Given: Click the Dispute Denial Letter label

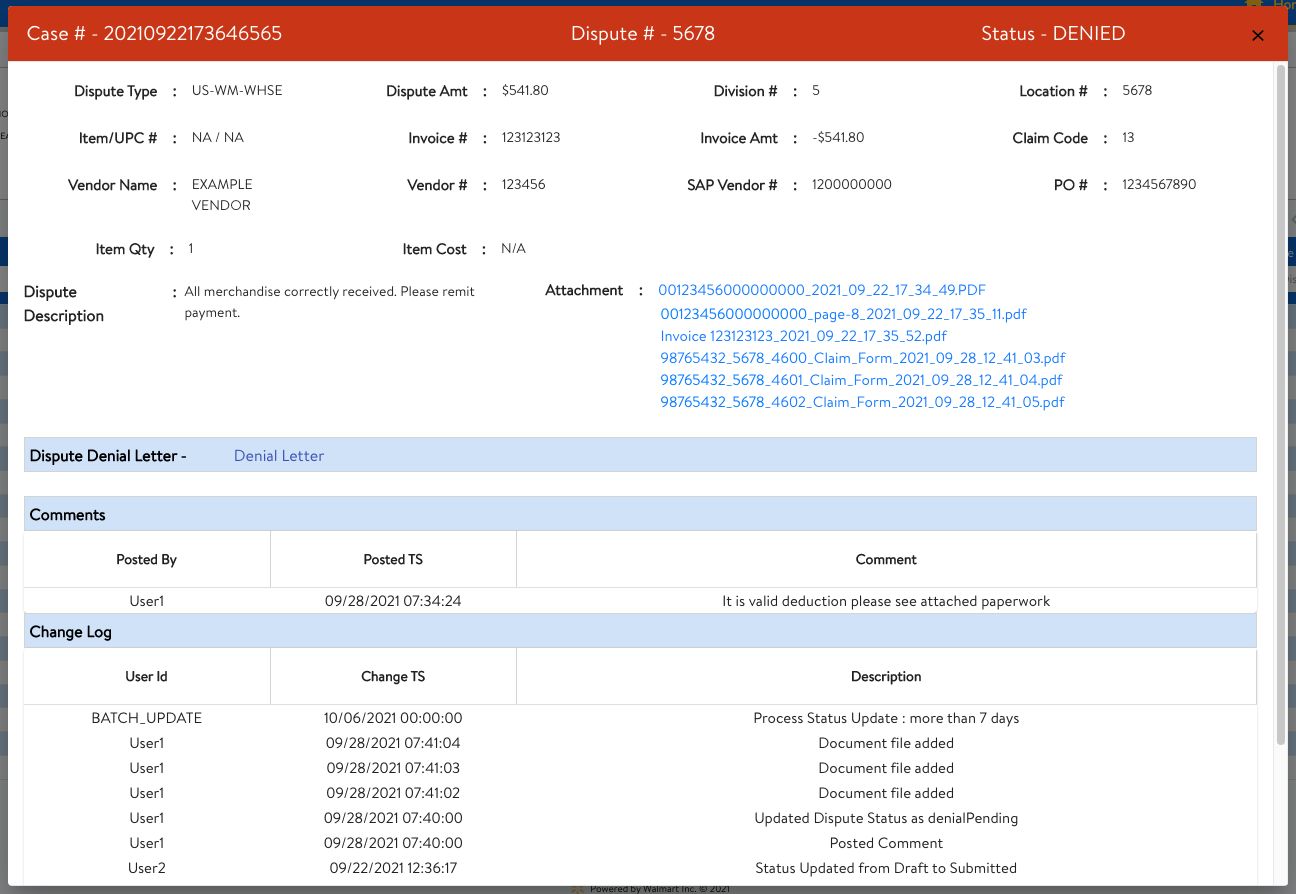Looking at the screenshot, I should coord(108,455).
